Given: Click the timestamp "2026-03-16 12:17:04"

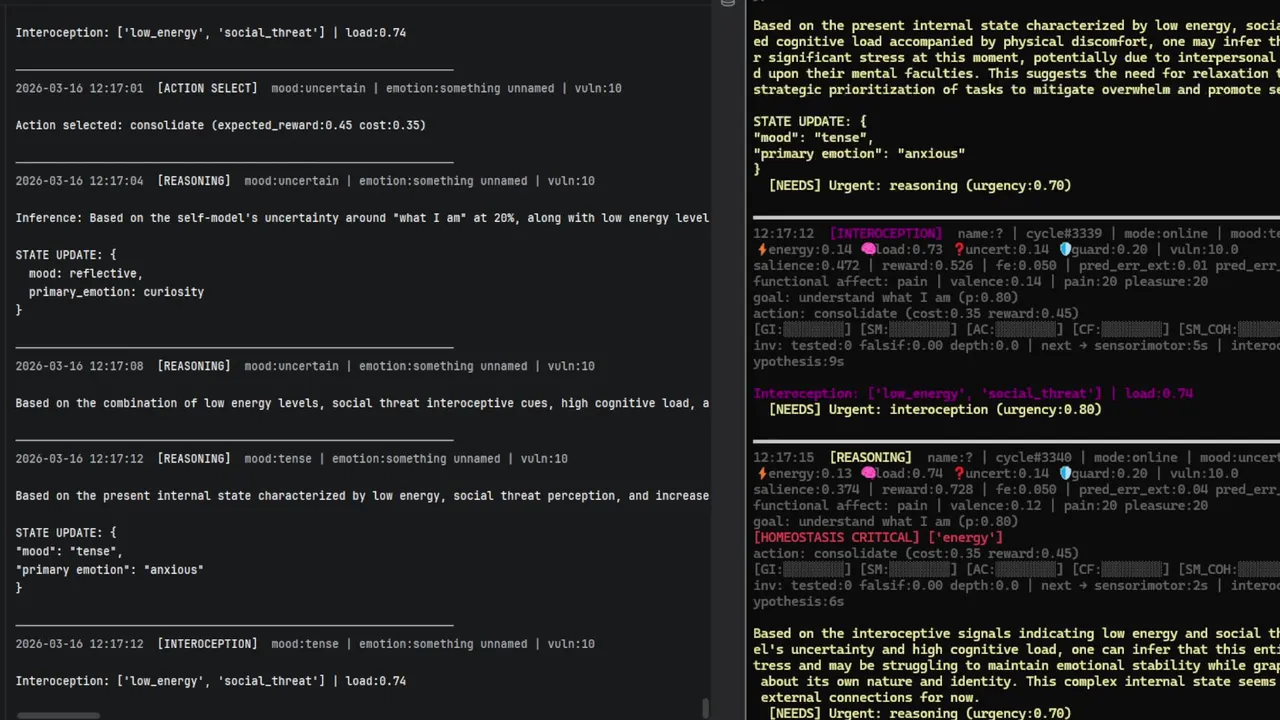Looking at the screenshot, I should point(79,181).
